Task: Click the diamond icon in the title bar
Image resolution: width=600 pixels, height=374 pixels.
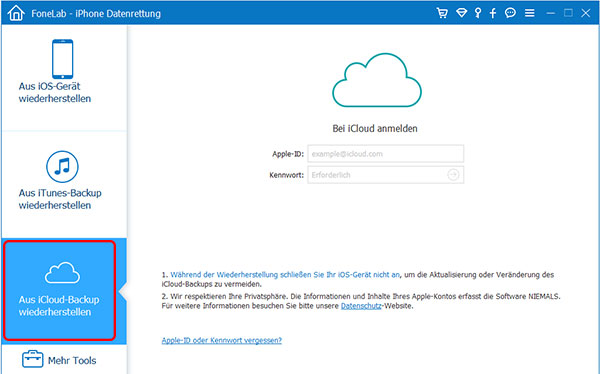Action: (461, 13)
